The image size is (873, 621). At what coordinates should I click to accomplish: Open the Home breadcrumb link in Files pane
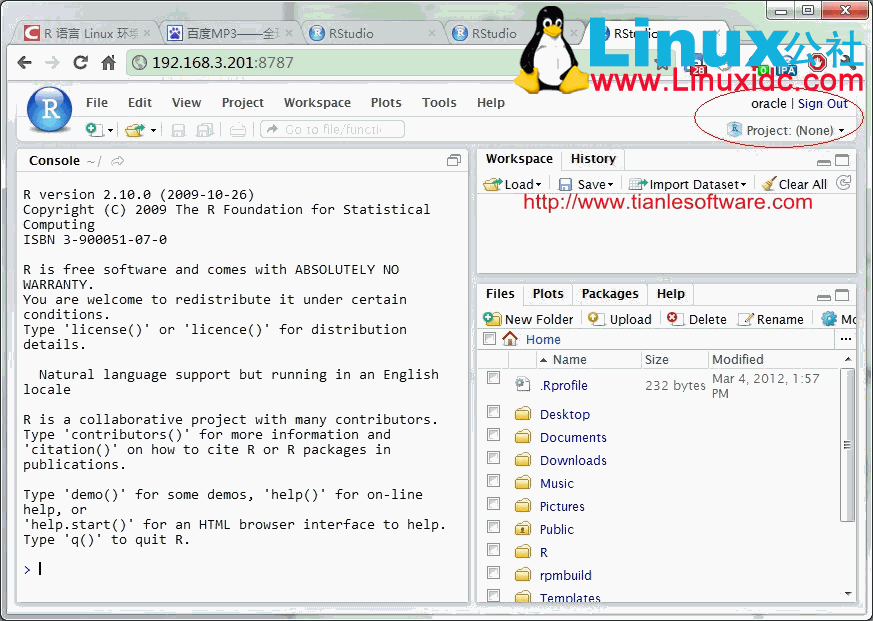(x=543, y=338)
